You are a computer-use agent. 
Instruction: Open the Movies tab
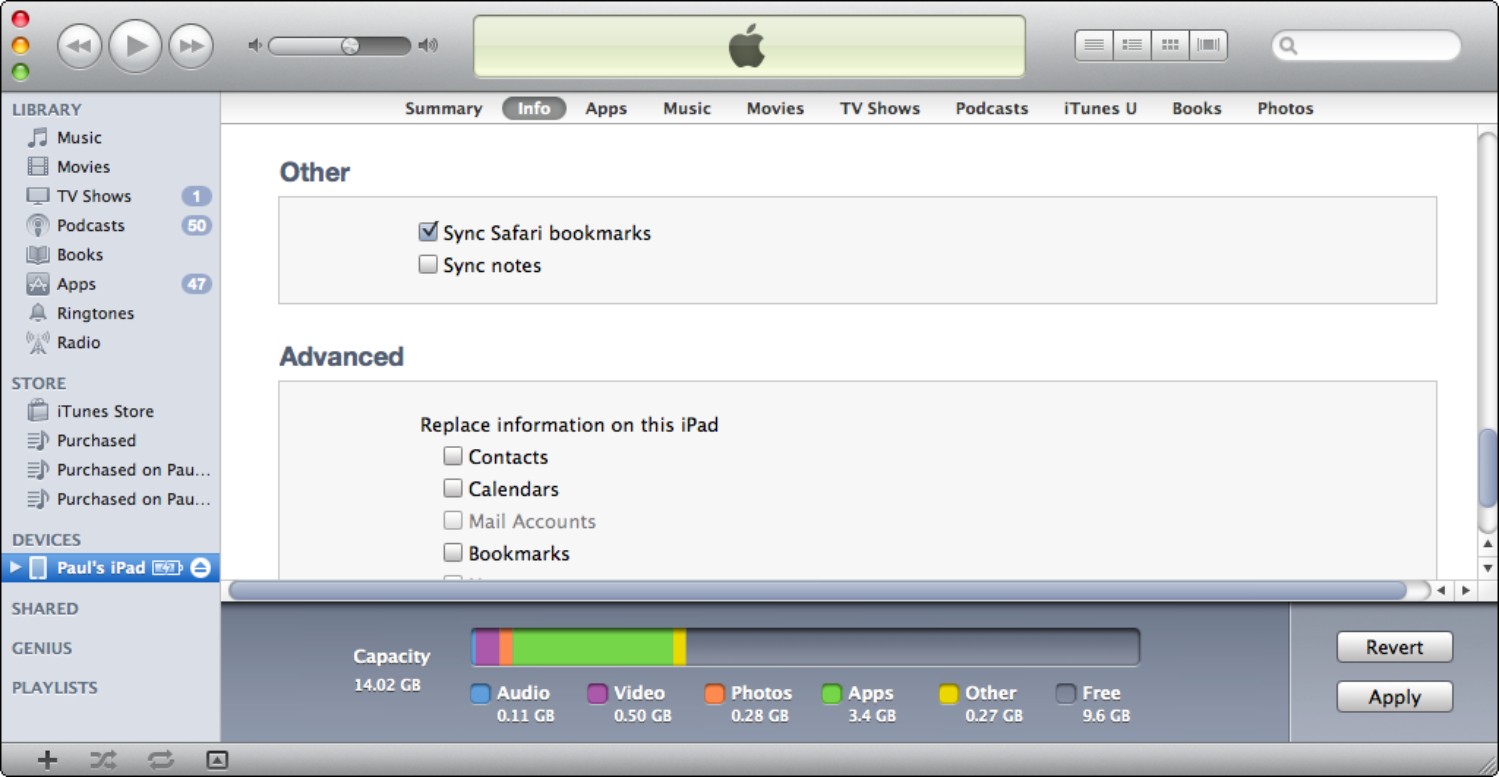click(x=775, y=109)
